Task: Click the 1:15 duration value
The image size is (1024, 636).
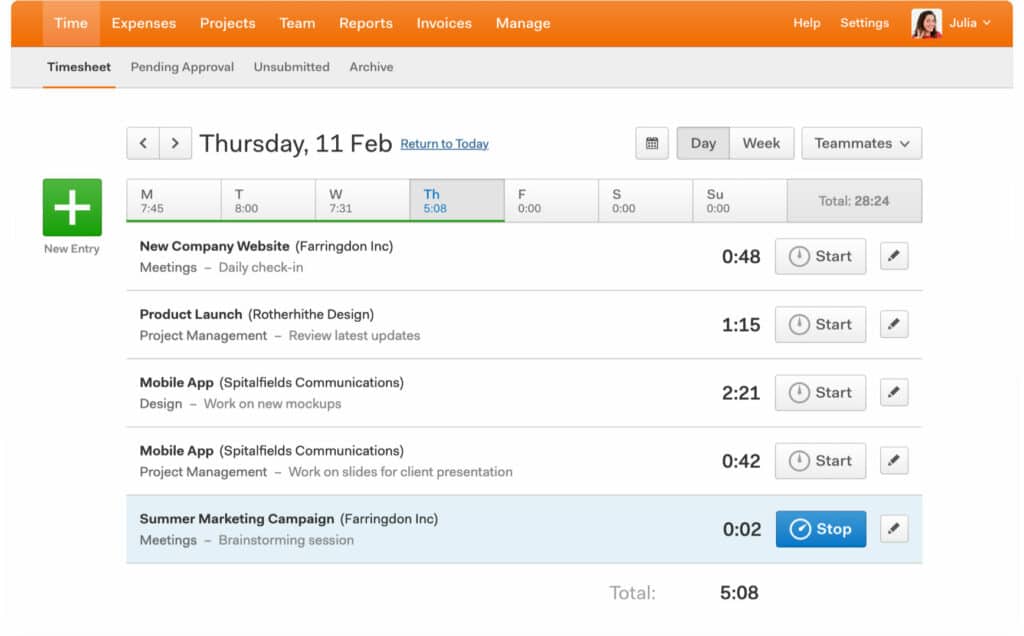Action: pos(741,325)
